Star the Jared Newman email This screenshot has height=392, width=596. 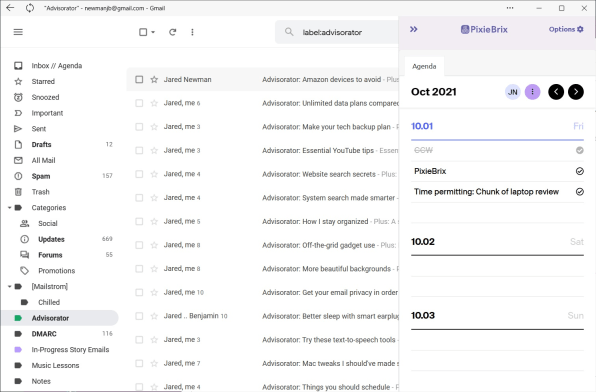click(154, 79)
